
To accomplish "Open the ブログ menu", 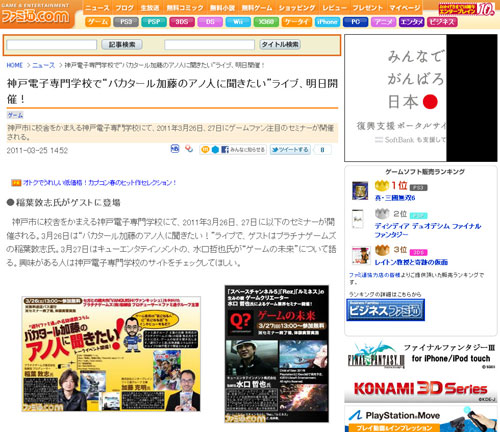I will (124, 8).
